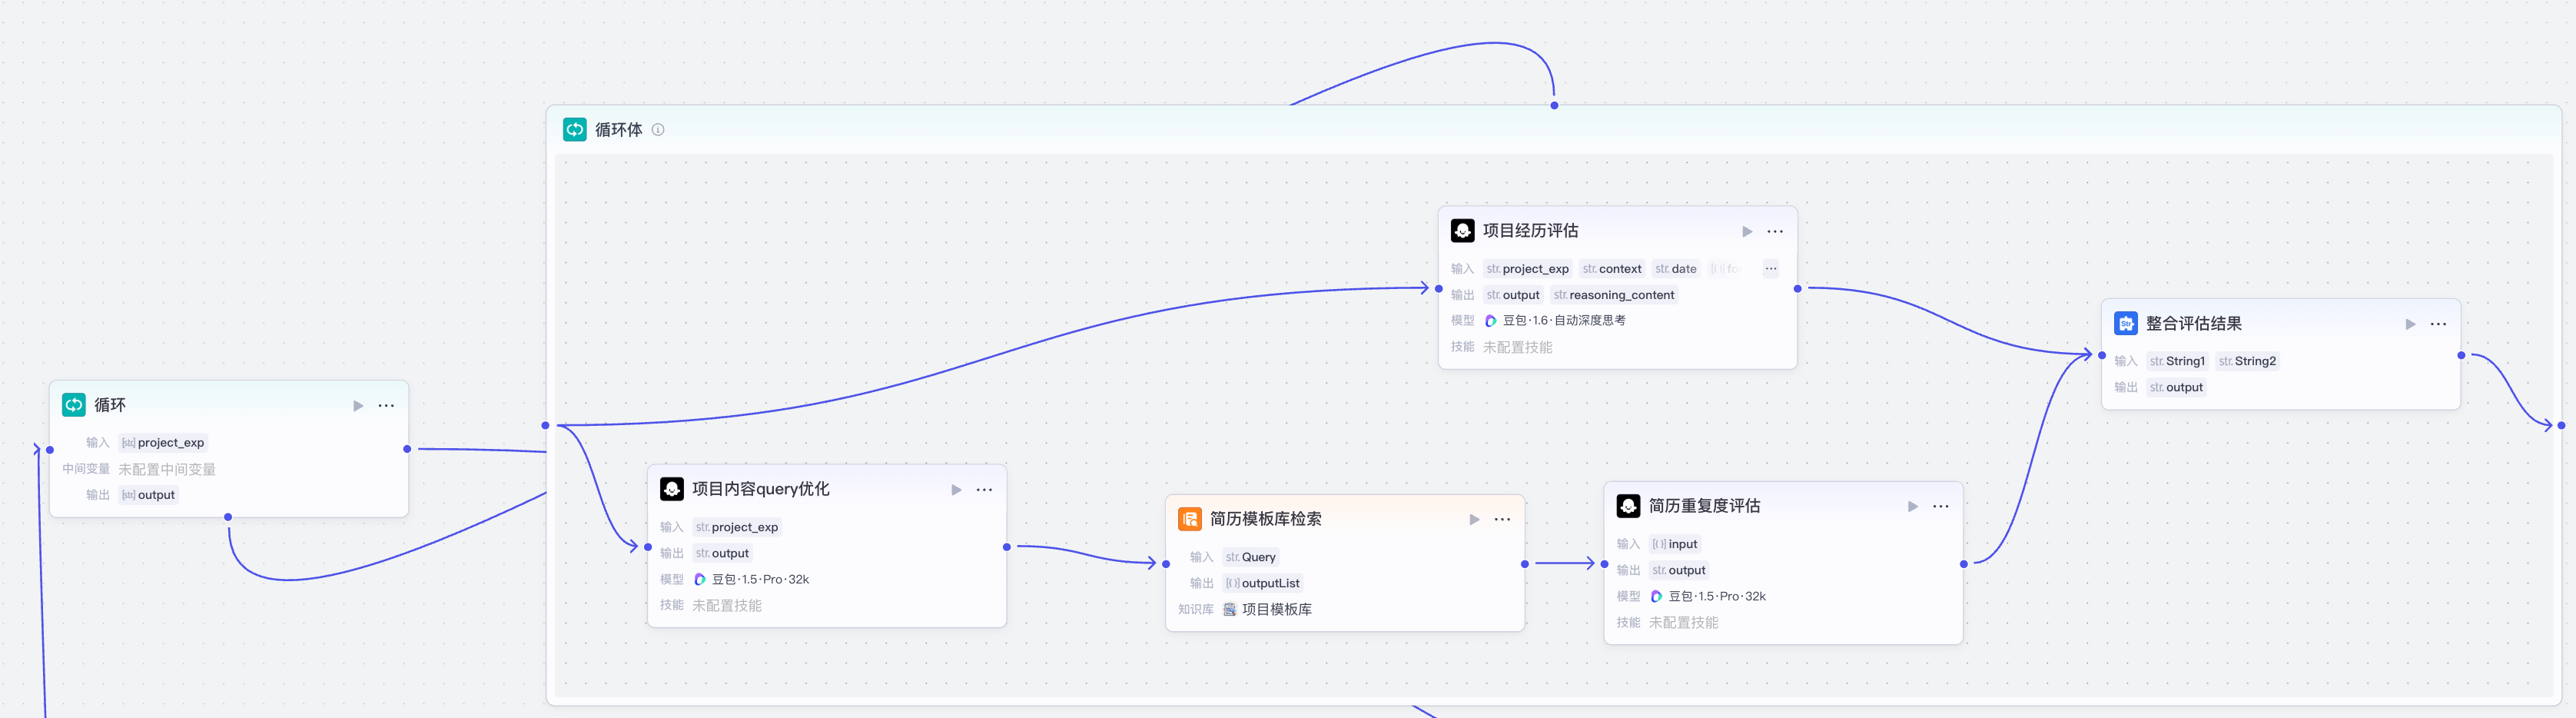This screenshot has width=2576, height=718.
Task: Click the 简历模板库检索 knowledge base icon
Action: pos(1189,519)
